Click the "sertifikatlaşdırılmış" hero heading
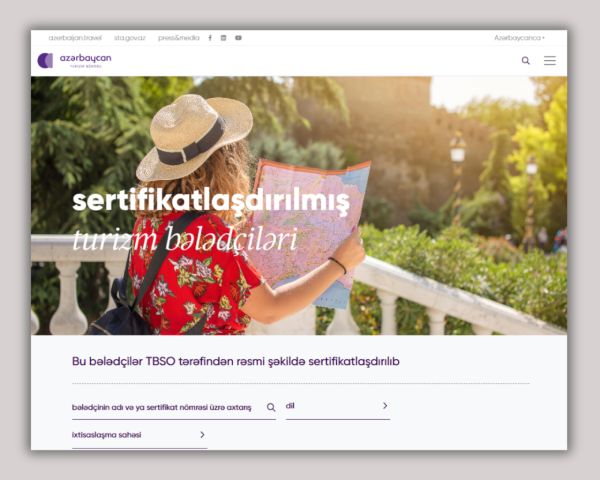 [211, 201]
